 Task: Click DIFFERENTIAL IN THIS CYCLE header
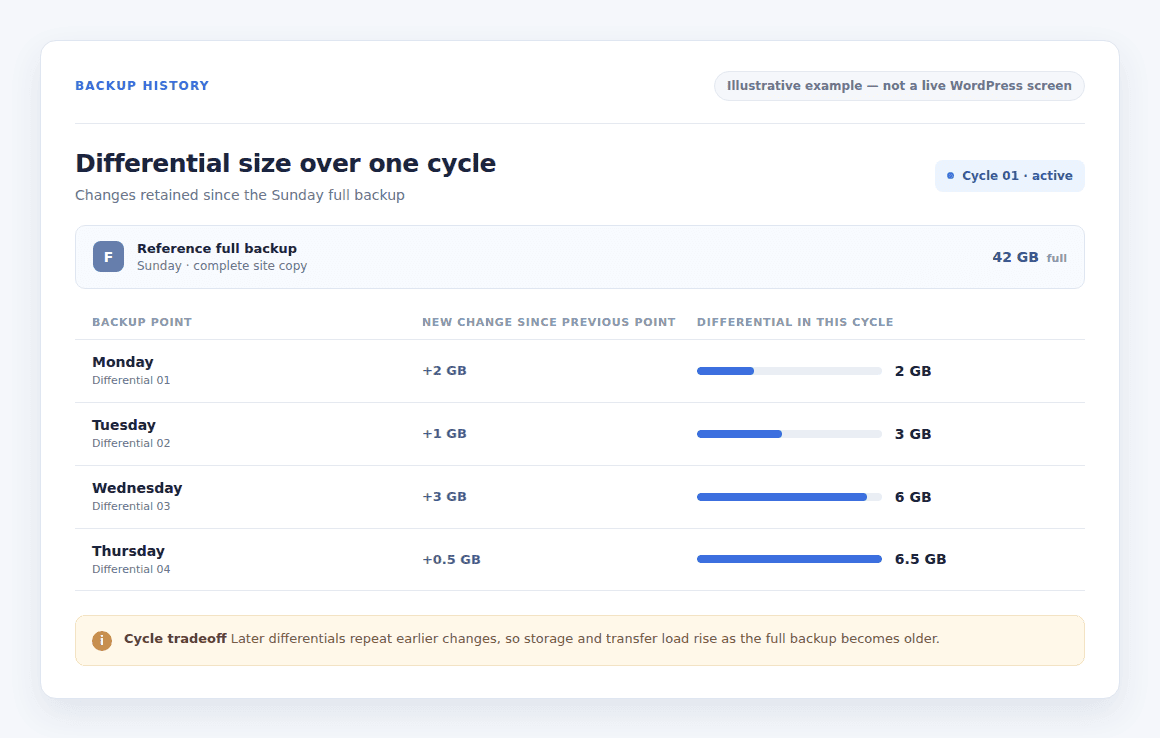tap(795, 322)
